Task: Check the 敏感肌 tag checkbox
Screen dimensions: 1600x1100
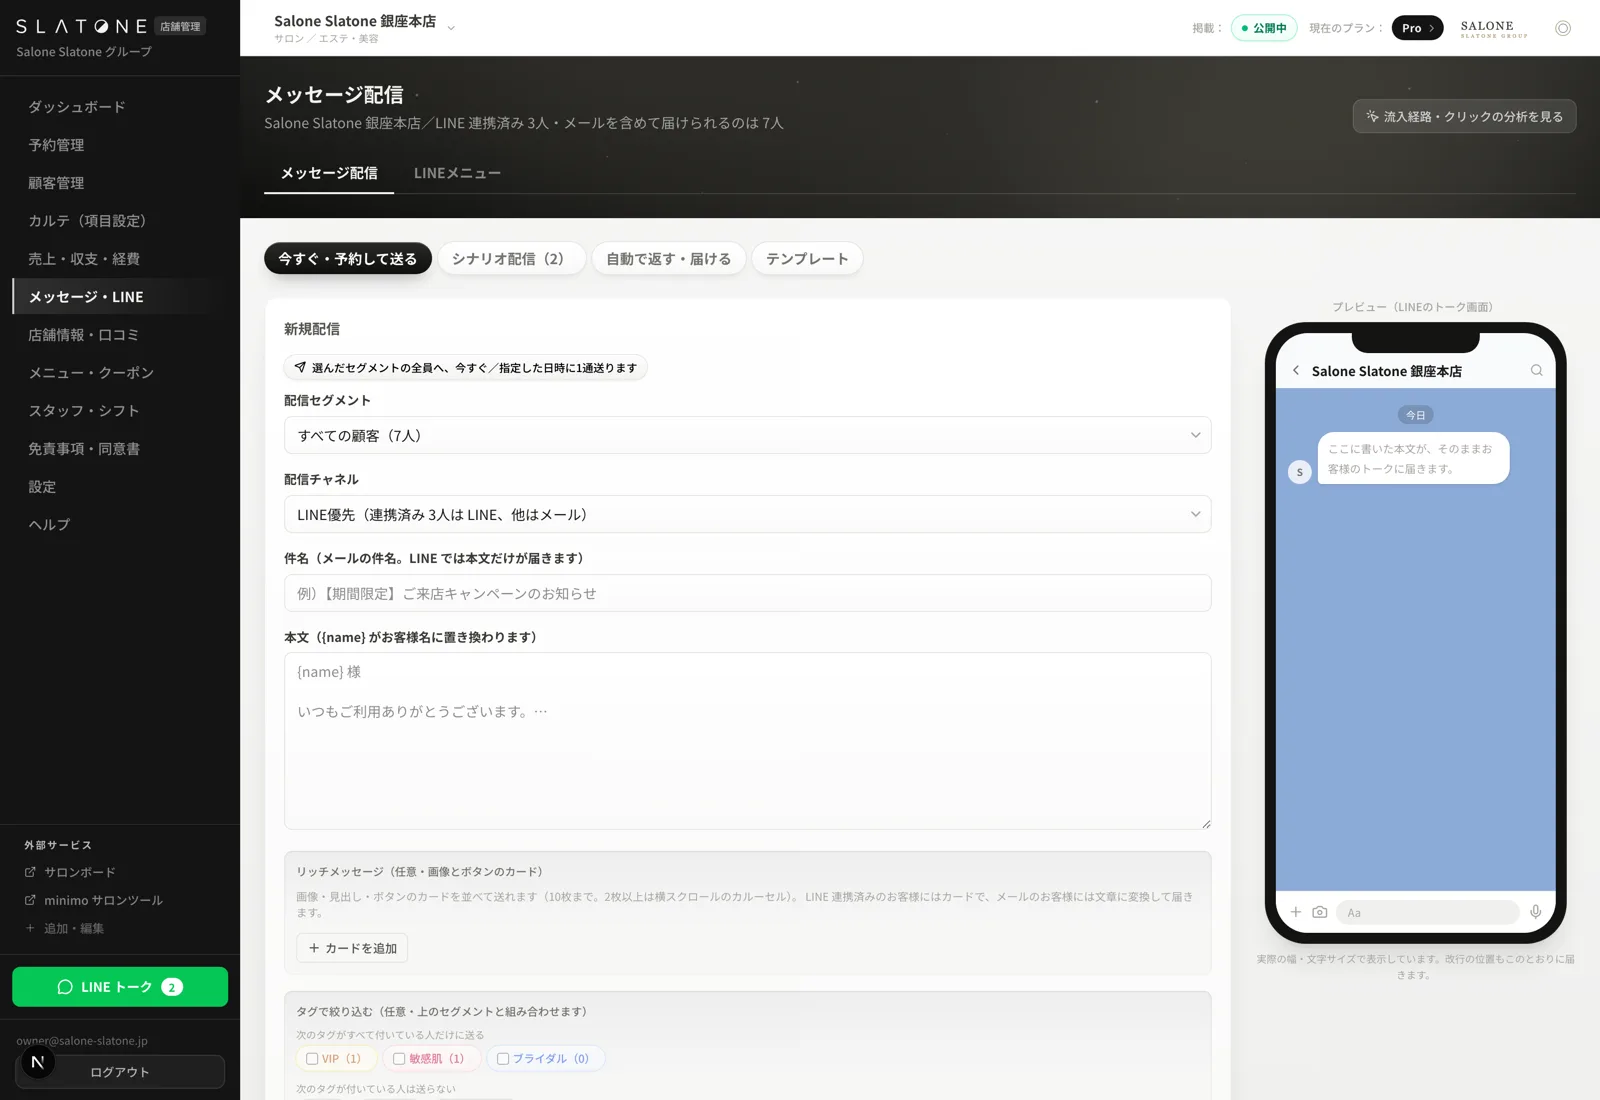Action: click(x=399, y=1058)
